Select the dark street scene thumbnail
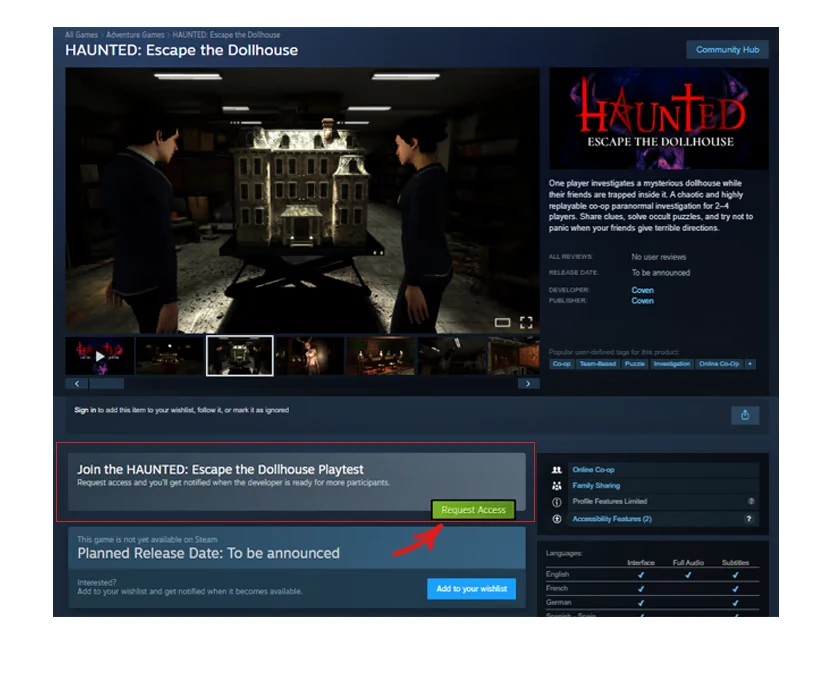 (x=169, y=356)
